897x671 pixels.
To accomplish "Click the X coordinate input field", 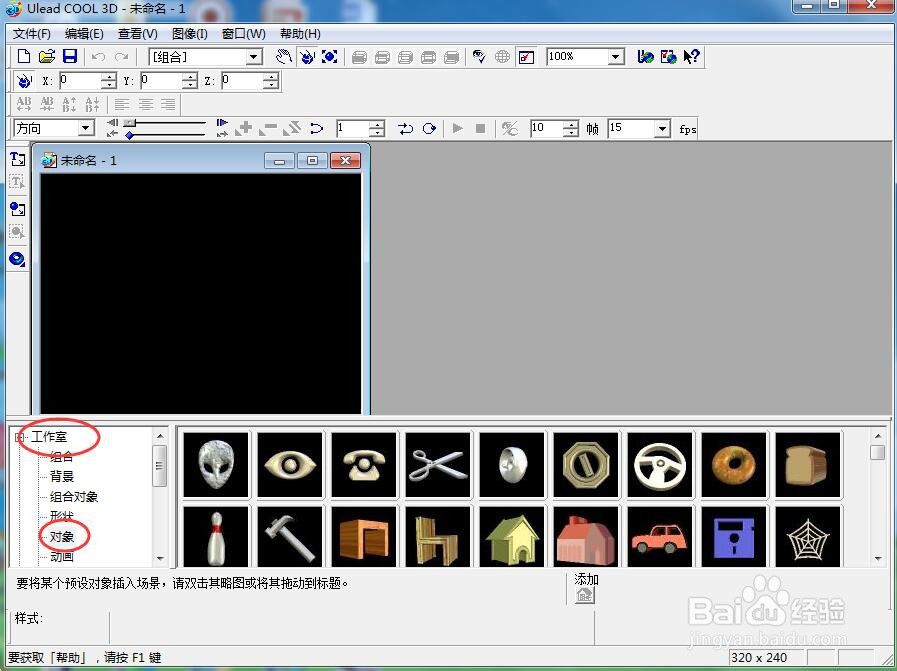I will click(x=80, y=81).
